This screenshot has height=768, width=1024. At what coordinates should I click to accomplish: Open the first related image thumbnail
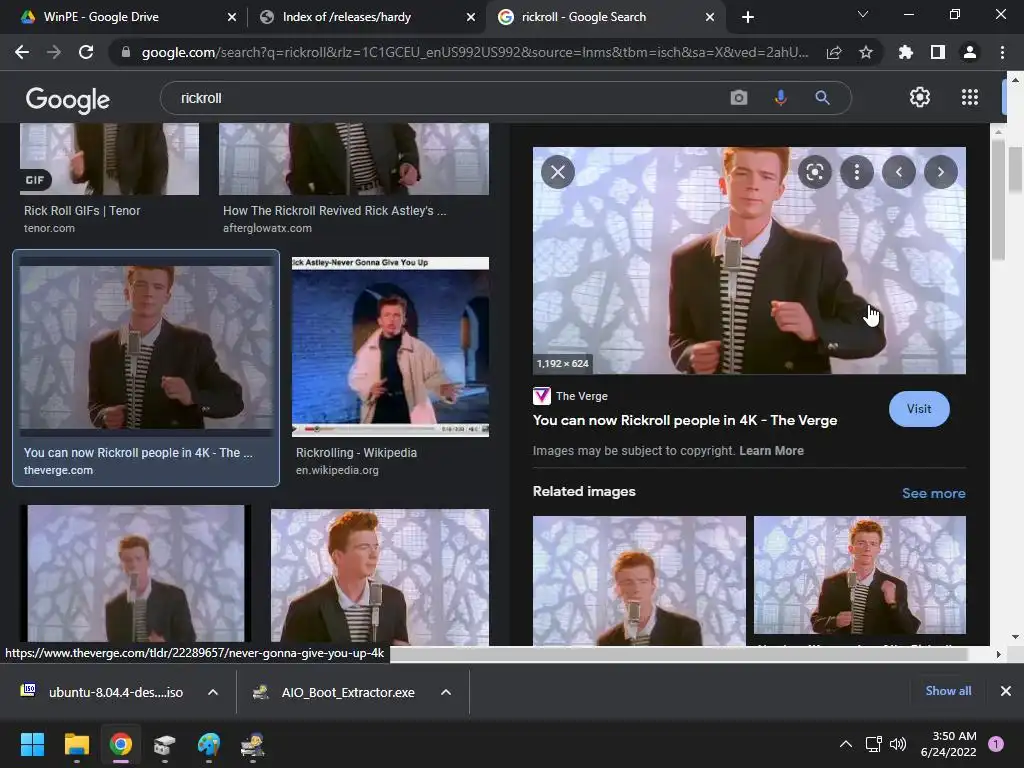639,581
